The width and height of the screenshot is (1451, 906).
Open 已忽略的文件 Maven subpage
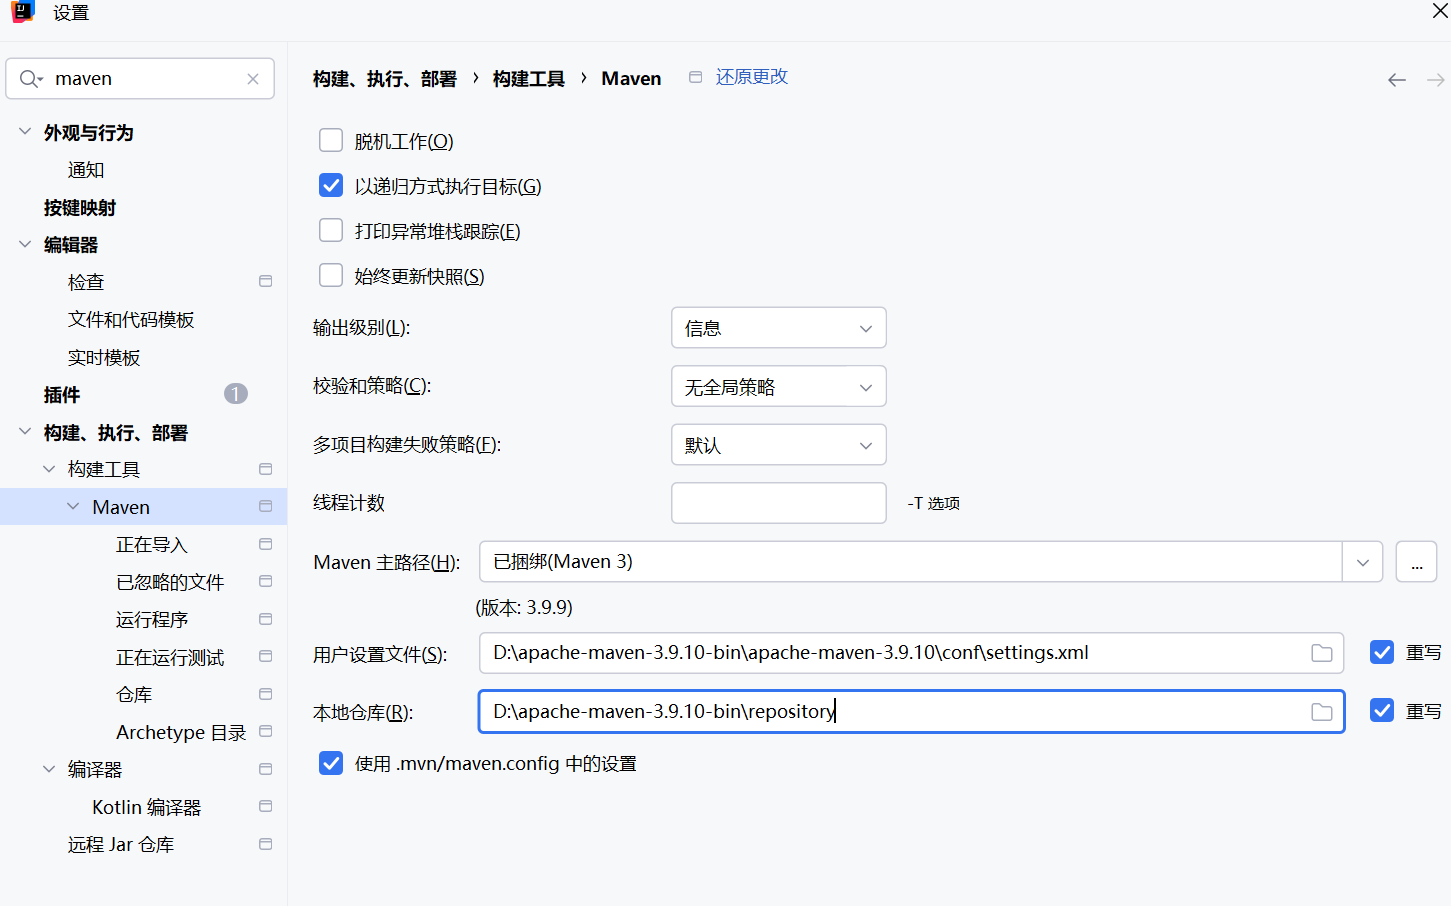[x=170, y=582]
